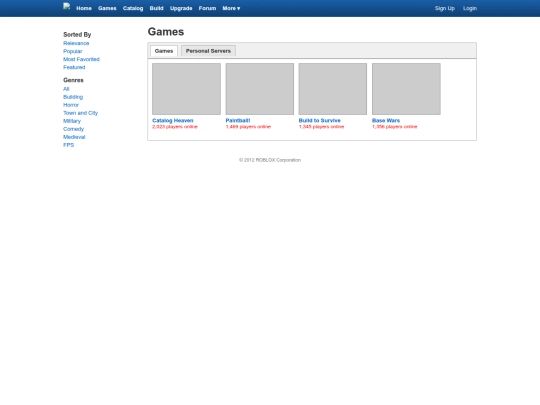This screenshot has width=540, height=405.
Task: Click the Sorted By sidebar heading
Action: [x=77, y=34]
